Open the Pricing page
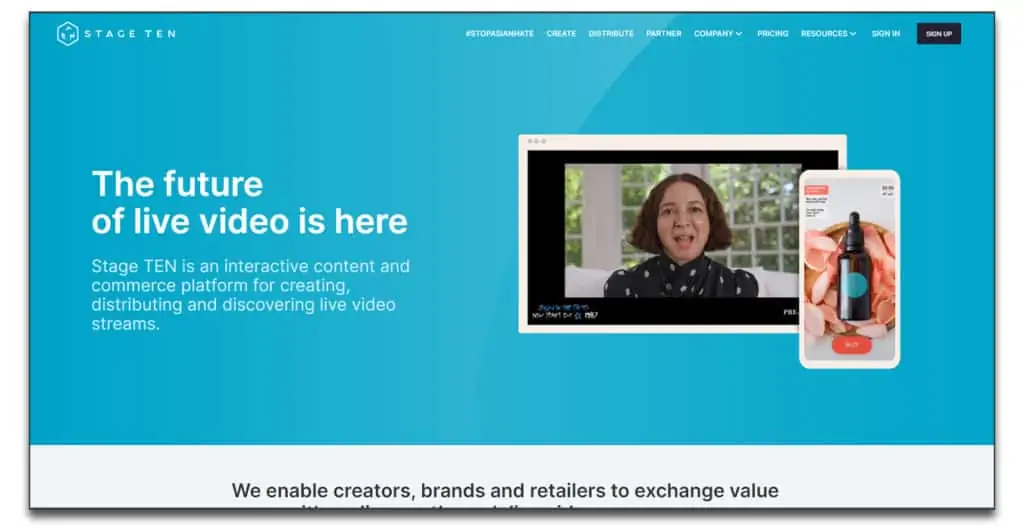This screenshot has width=1024, height=527. coord(773,33)
